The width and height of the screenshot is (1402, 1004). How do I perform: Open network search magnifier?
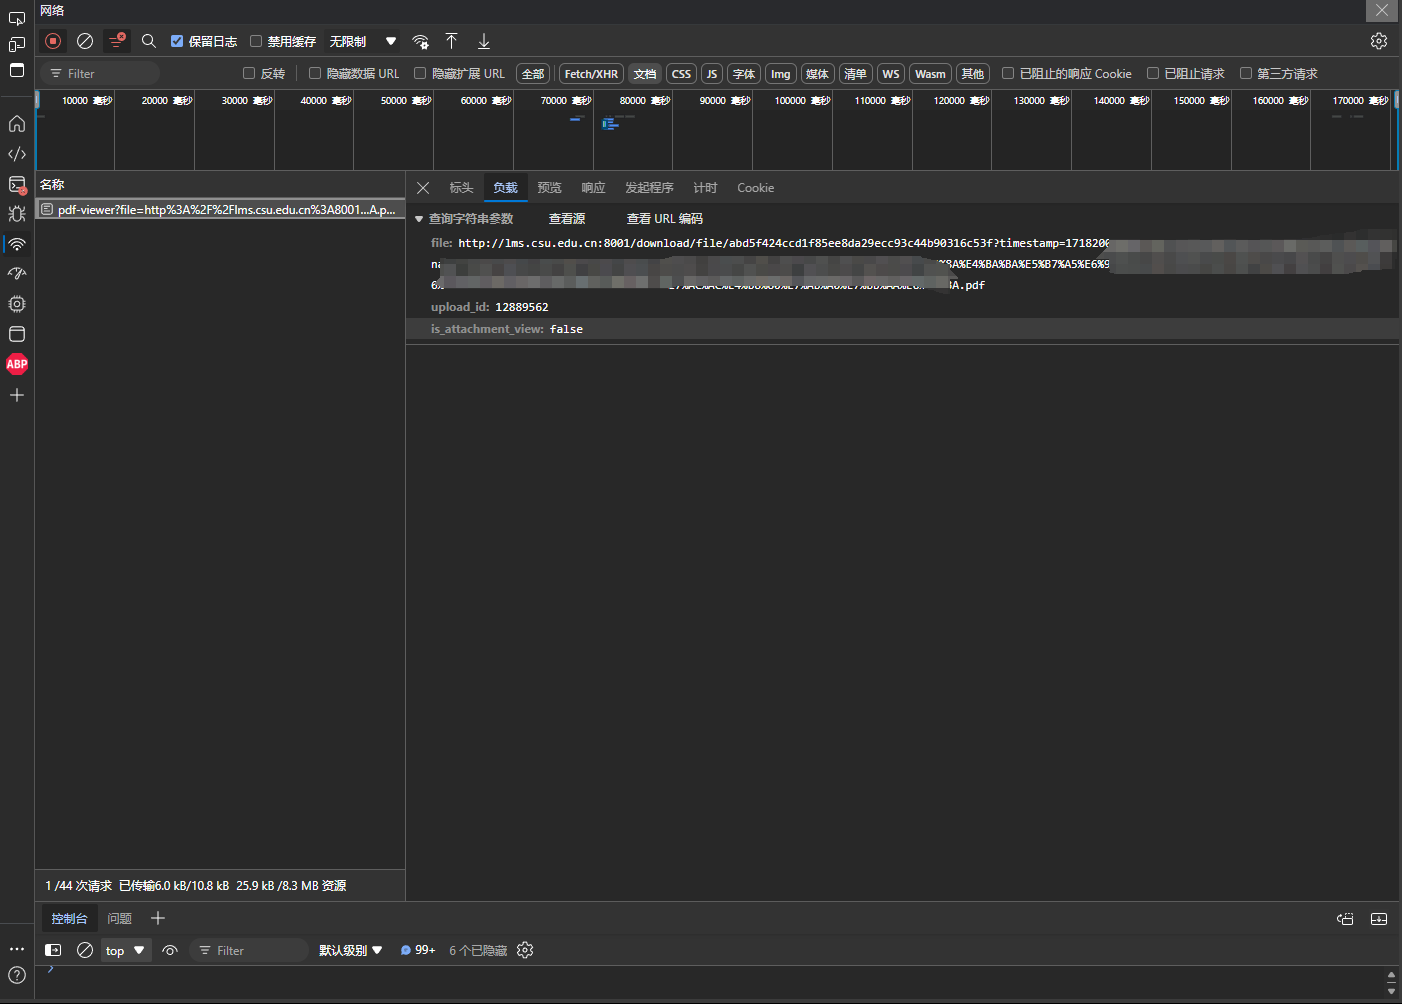pyautogui.click(x=149, y=41)
